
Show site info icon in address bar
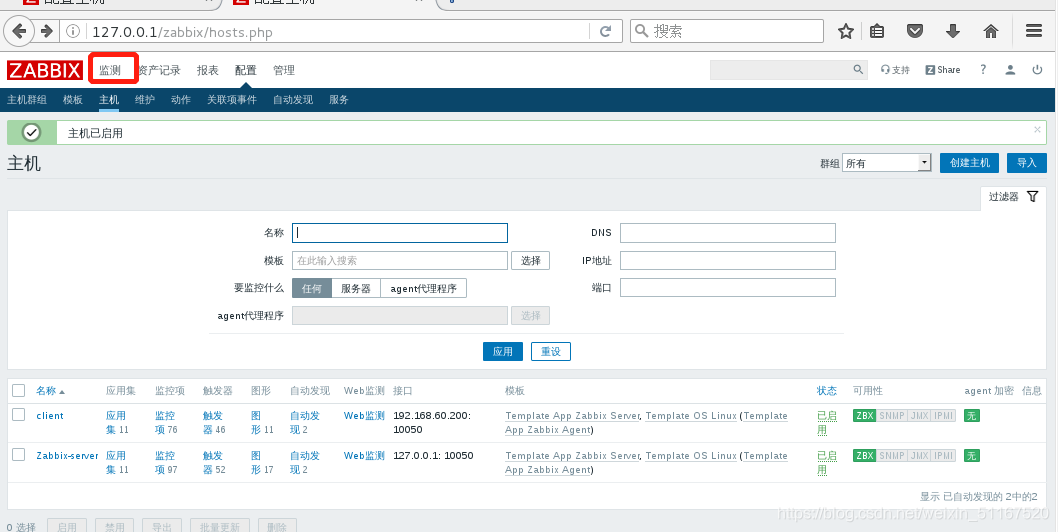coord(73,31)
